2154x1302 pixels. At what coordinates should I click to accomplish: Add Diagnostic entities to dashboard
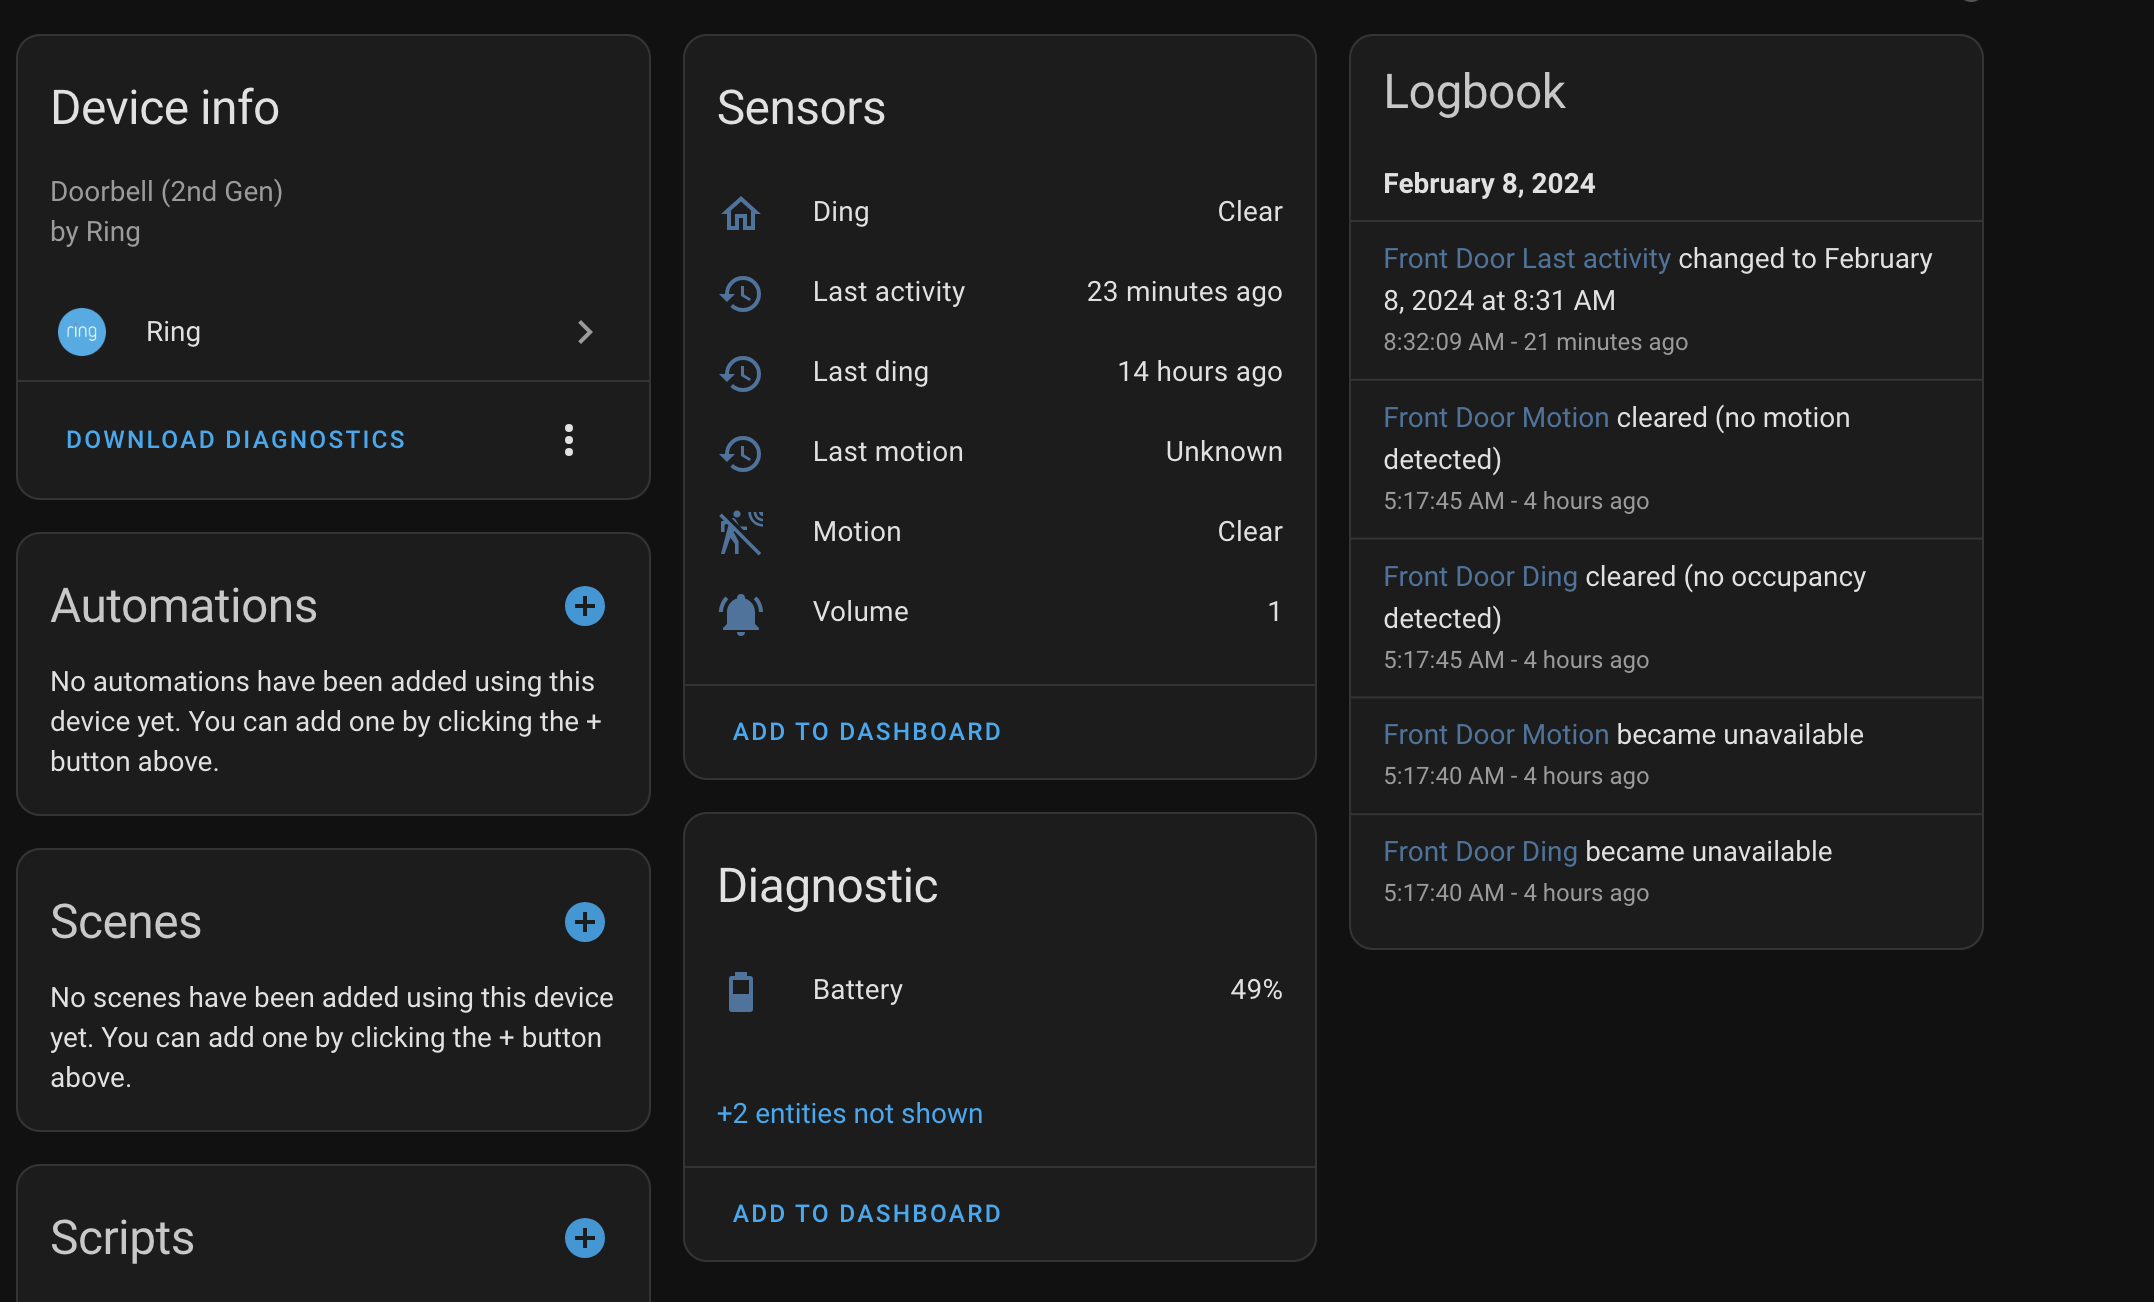(x=866, y=1213)
